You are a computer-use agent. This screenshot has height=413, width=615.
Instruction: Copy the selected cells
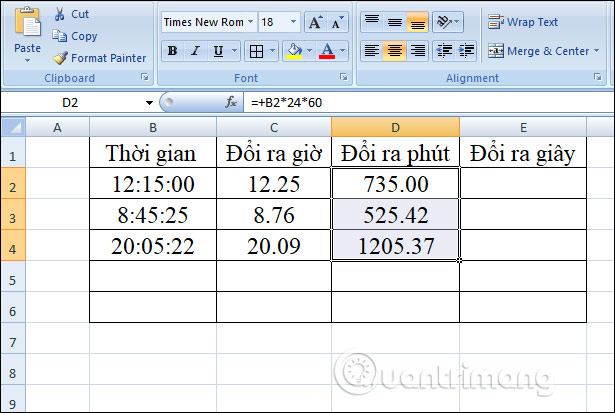pyautogui.click(x=75, y=36)
